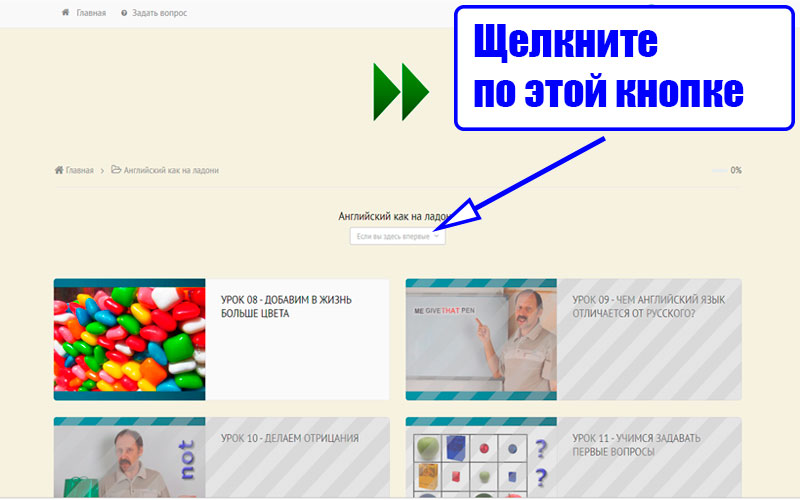Open lesson 09 whiteboard thumbnail
Image resolution: width=800 pixels, height=500 pixels.
click(481, 339)
